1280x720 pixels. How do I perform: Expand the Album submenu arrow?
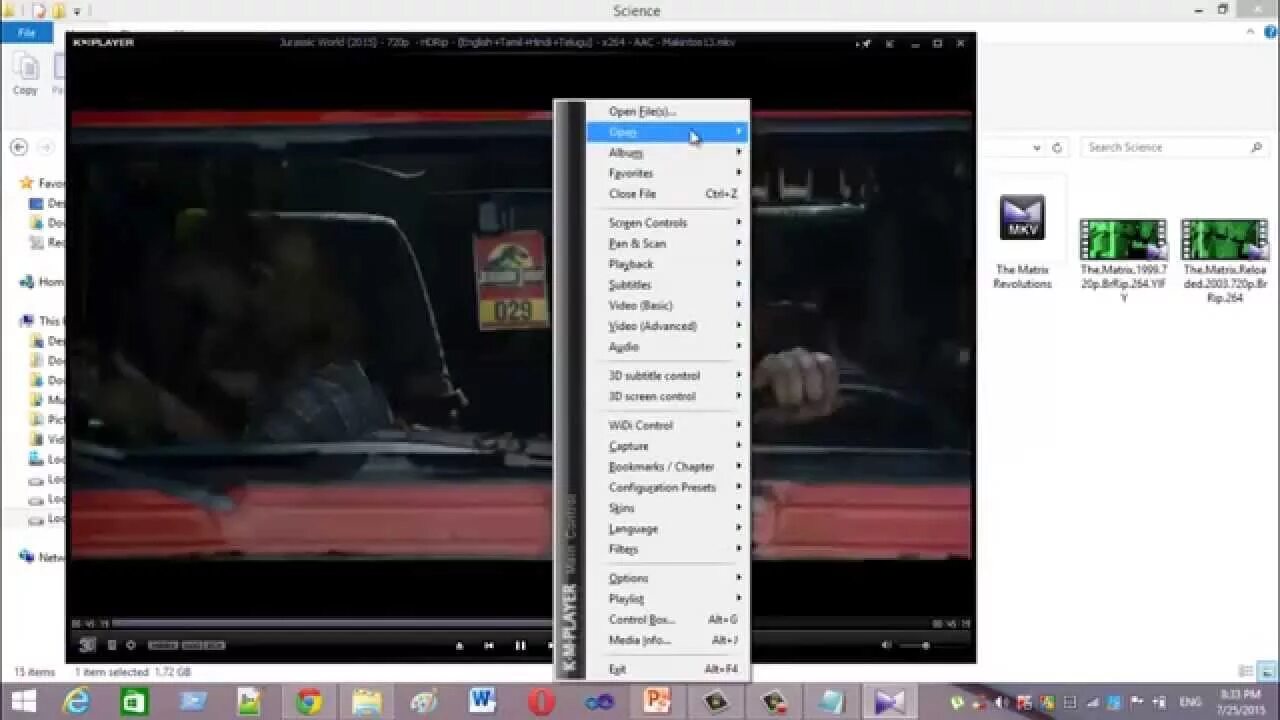click(x=739, y=152)
